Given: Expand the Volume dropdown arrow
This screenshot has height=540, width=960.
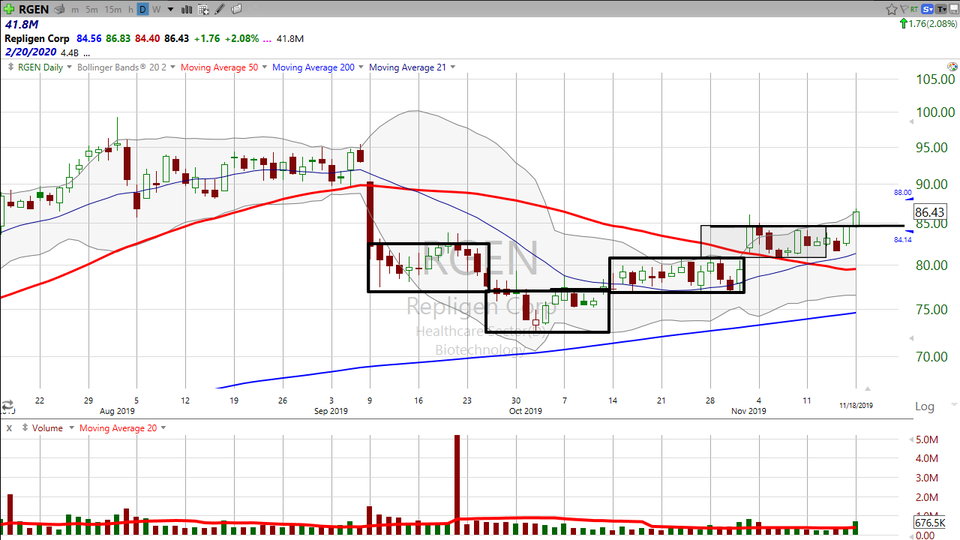Looking at the screenshot, I should [x=72, y=428].
